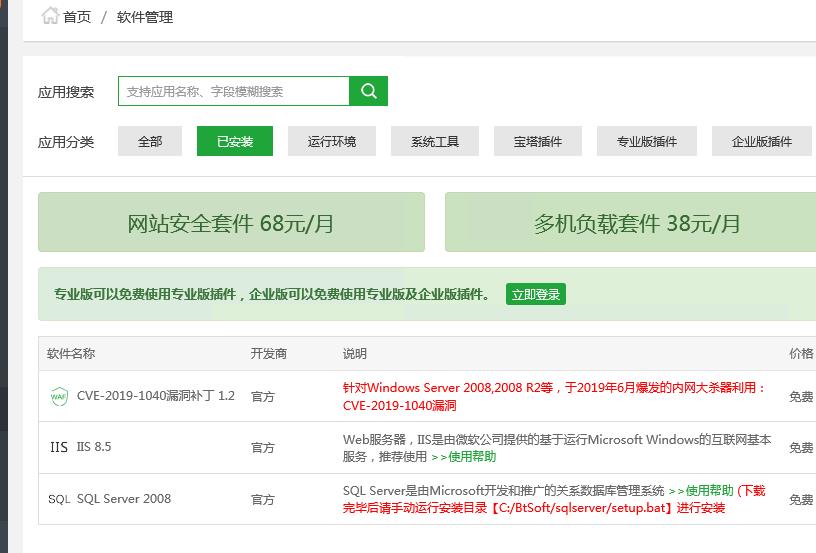Focus the 应用搜索 search input field
This screenshot has width=816, height=553.
234,91
